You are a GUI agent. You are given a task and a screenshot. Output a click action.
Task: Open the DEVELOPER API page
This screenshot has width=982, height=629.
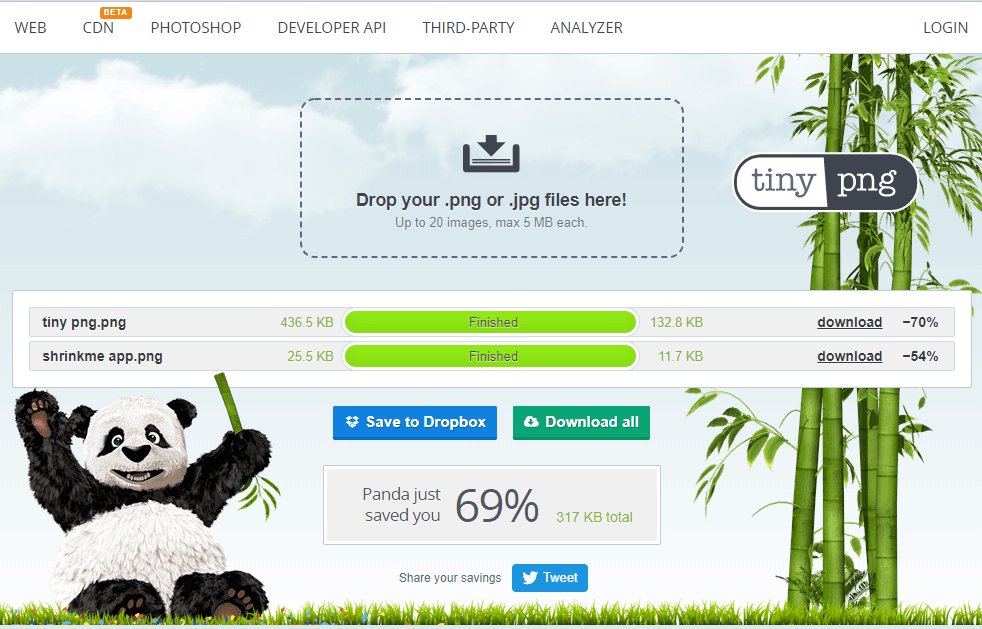[x=332, y=28]
